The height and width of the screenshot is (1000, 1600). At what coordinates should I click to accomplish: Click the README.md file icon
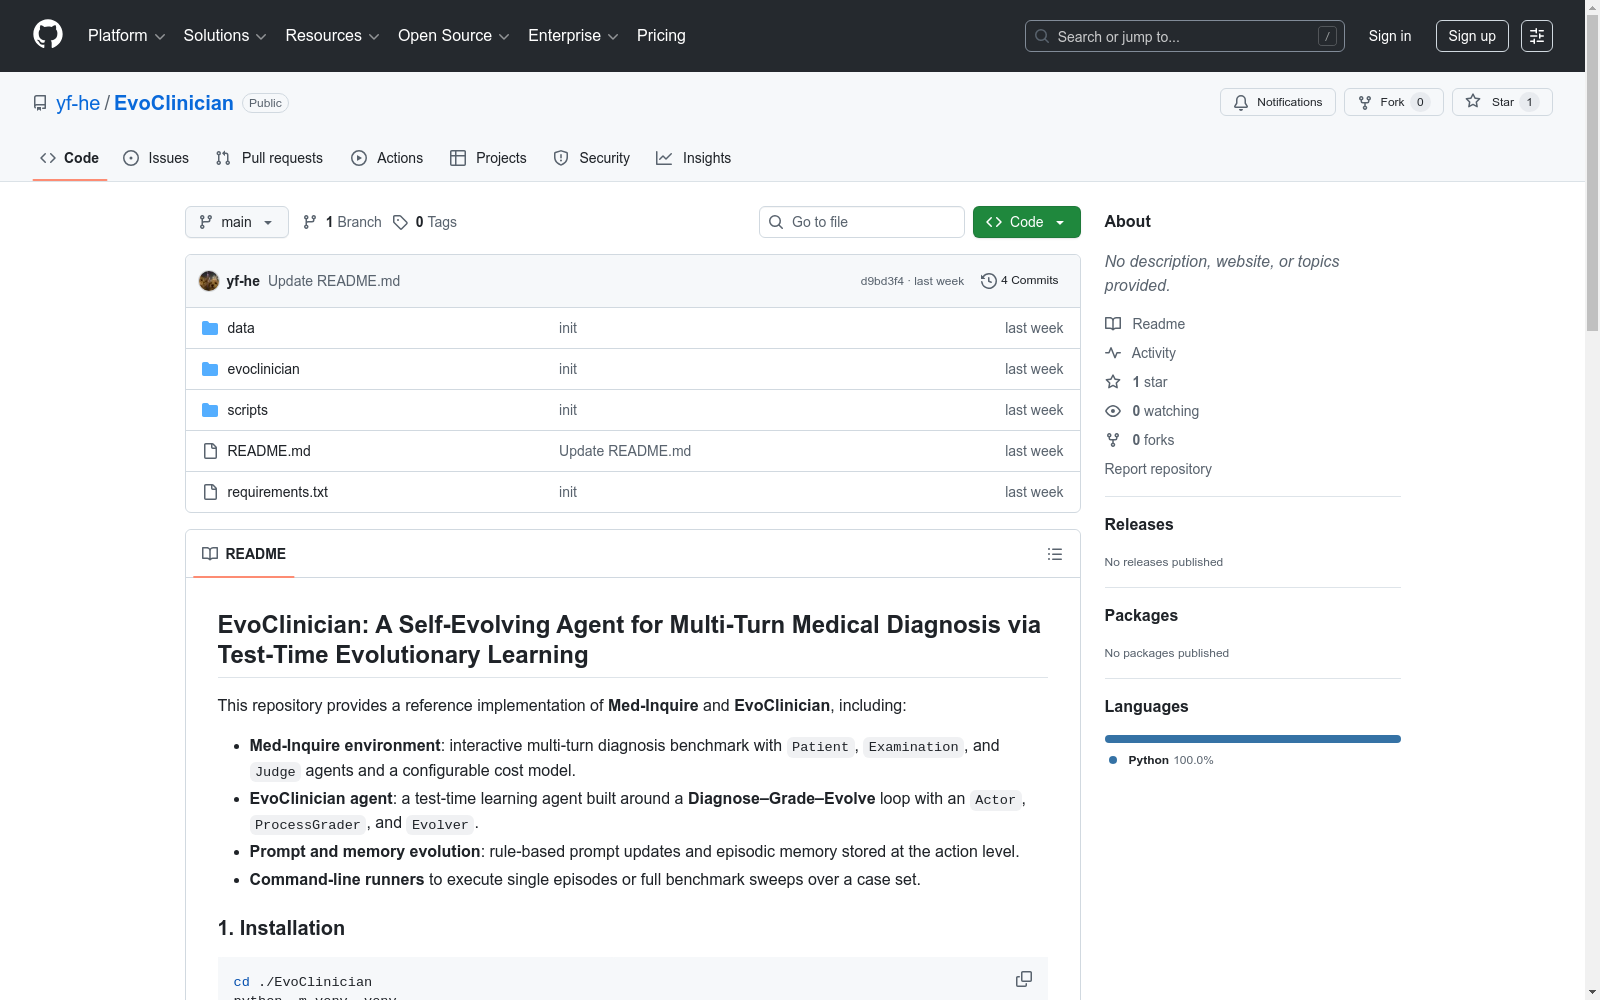[x=210, y=451]
